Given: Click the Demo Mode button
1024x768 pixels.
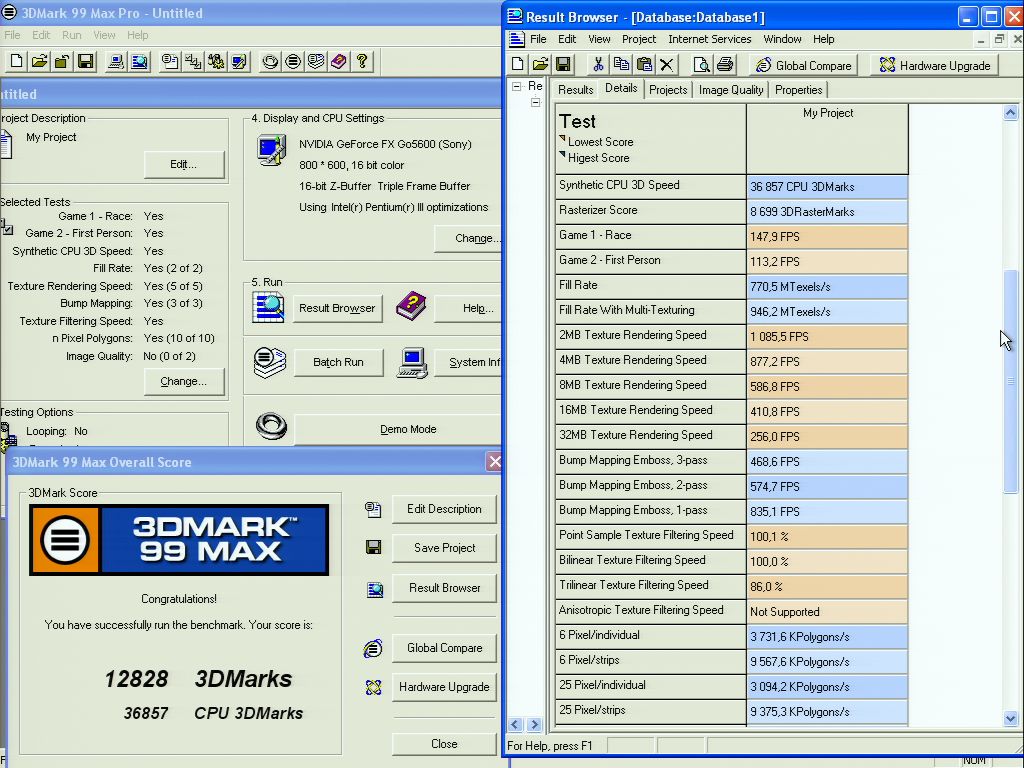Looking at the screenshot, I should click(x=398, y=430).
